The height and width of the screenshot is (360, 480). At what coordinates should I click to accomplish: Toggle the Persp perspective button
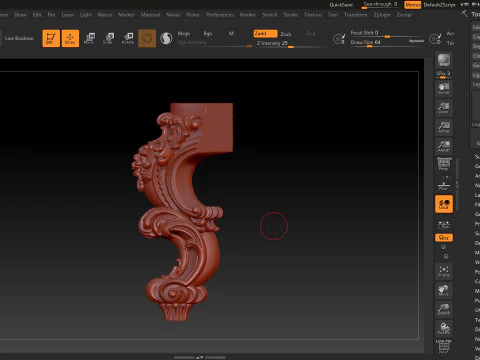(444, 164)
